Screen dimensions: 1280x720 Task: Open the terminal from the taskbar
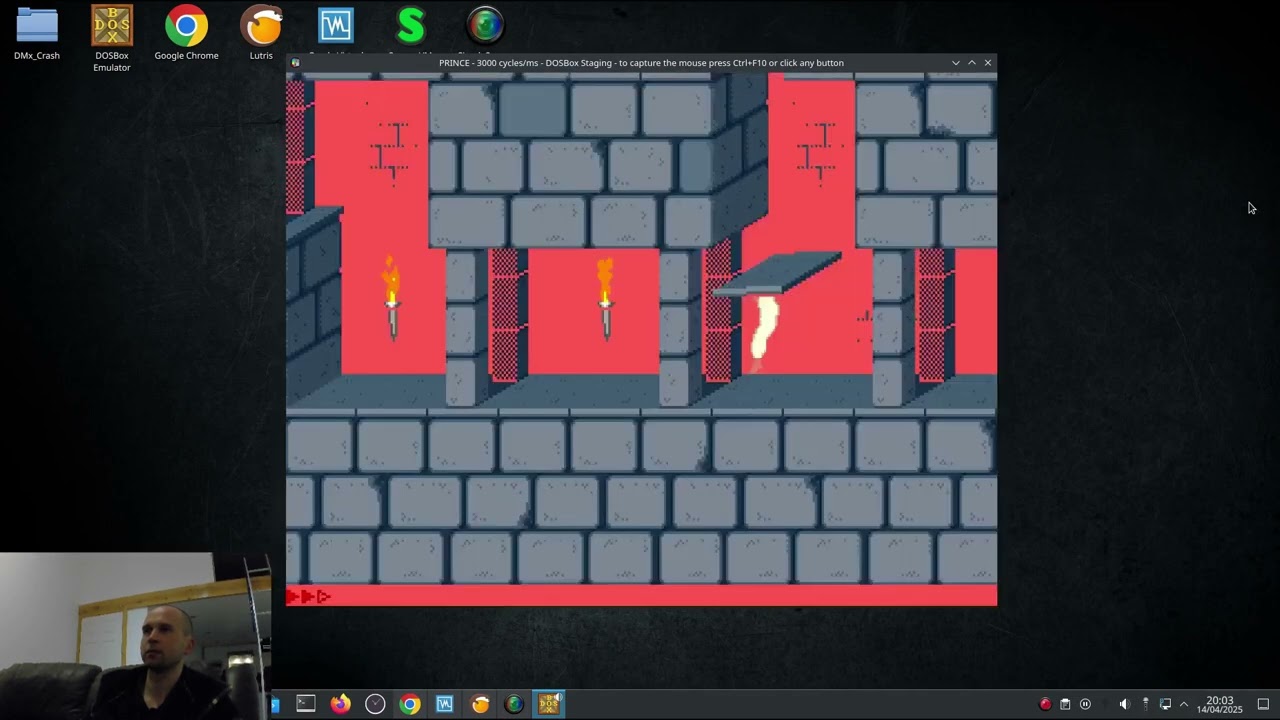coord(306,704)
